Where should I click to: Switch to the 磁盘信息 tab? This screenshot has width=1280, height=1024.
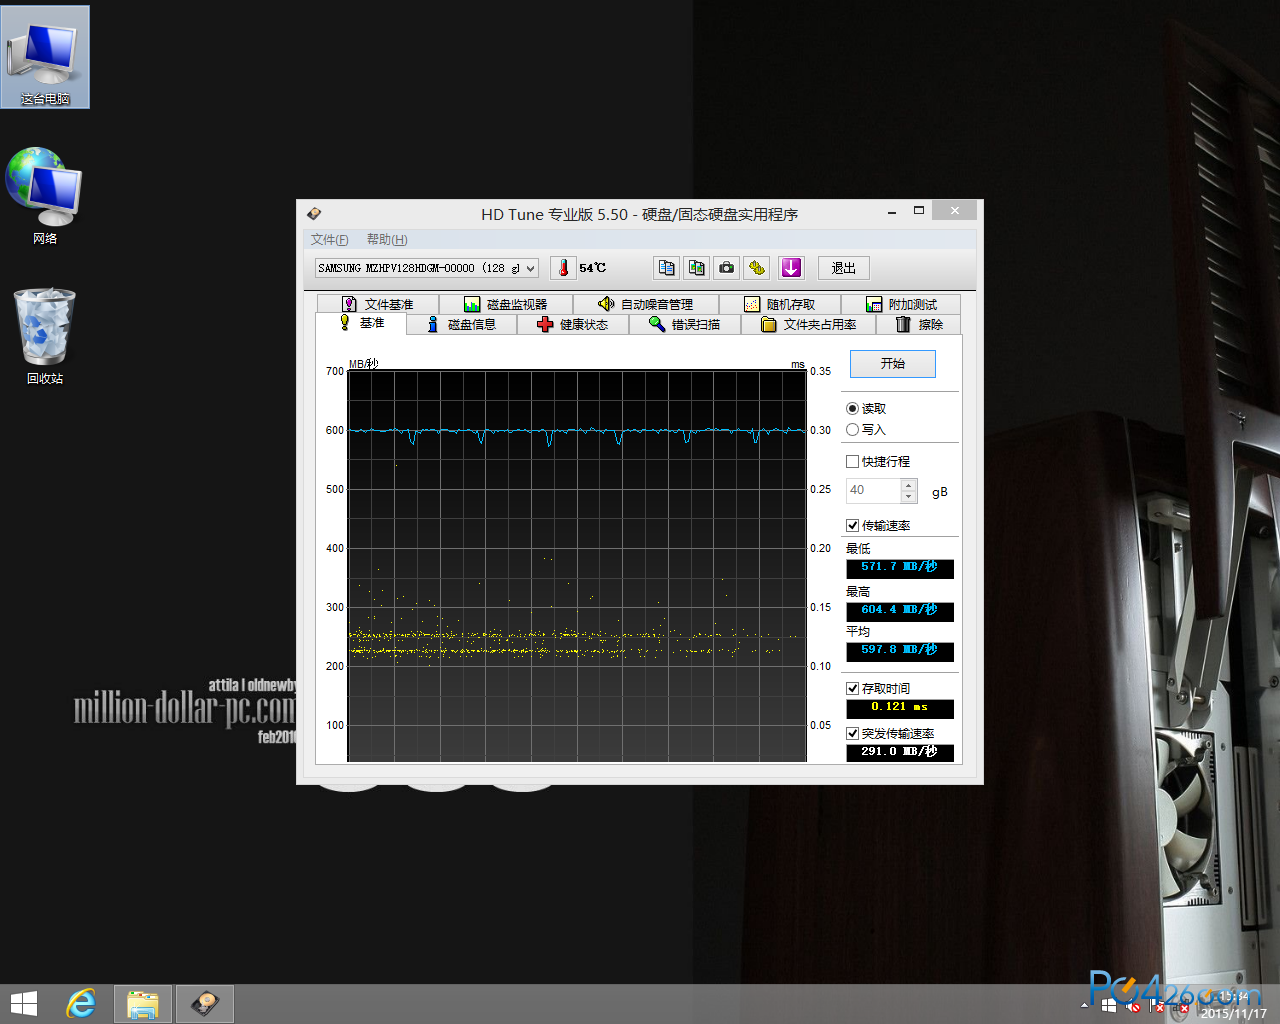pyautogui.click(x=462, y=324)
